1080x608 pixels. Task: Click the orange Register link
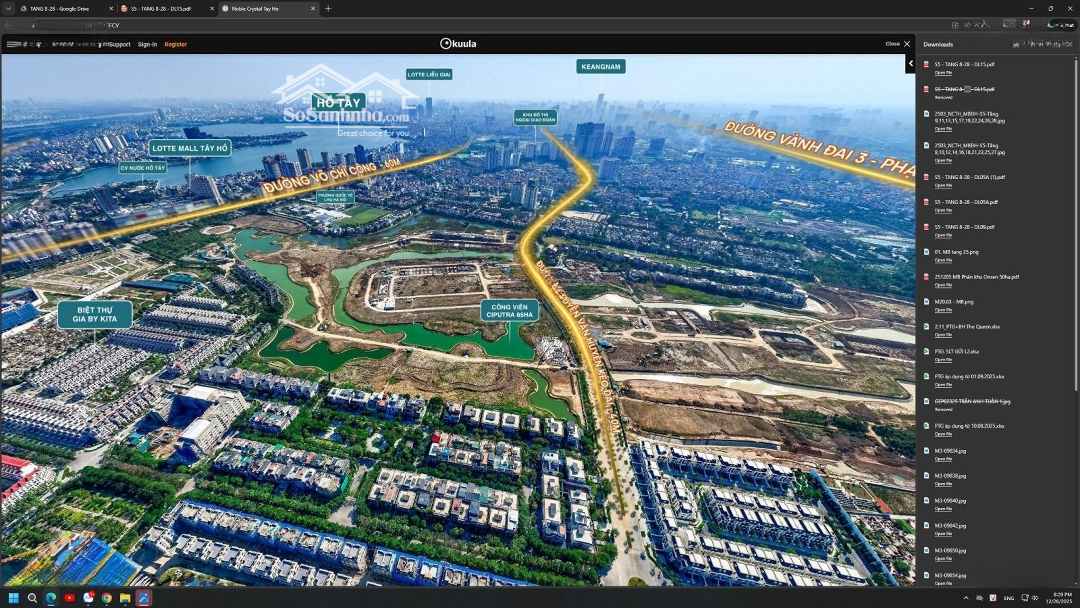(176, 44)
